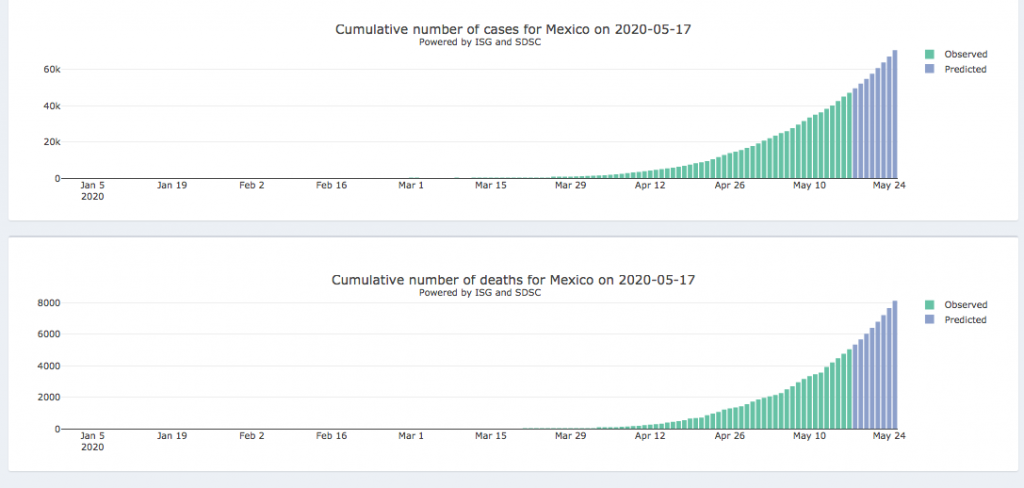This screenshot has height=488, width=1024.
Task: Click Apr 26 axis label on deaths chart
Action: tap(729, 436)
